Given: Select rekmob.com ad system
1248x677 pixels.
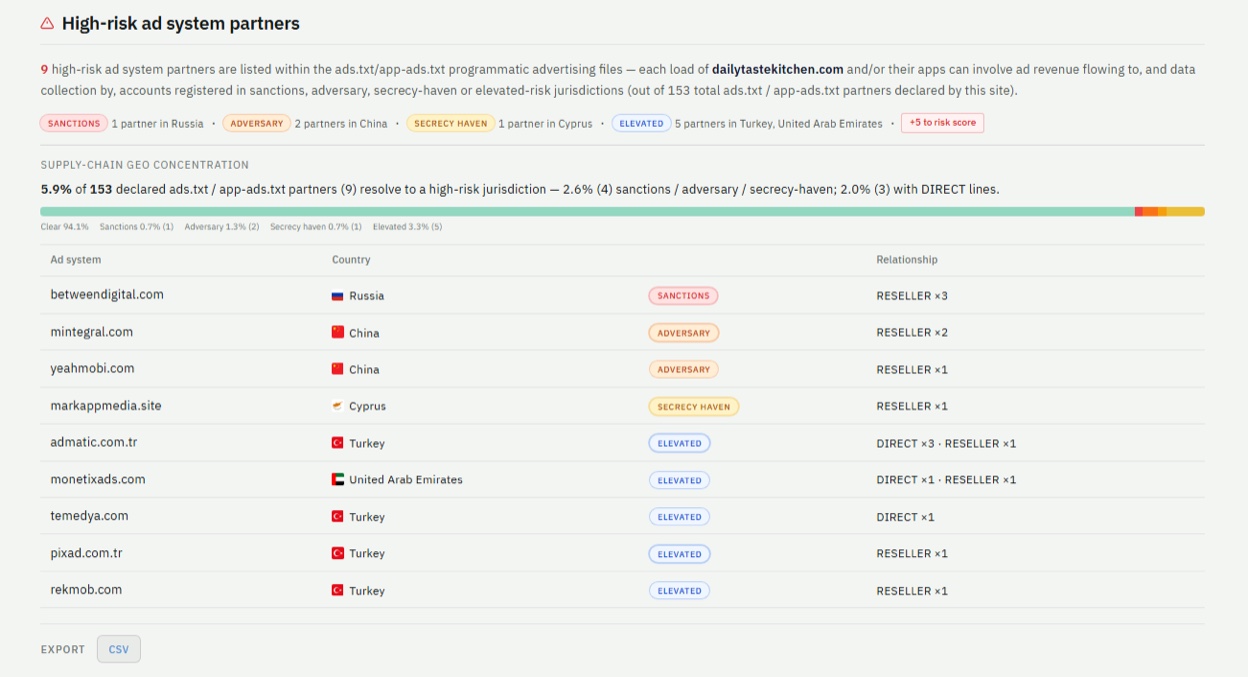Looking at the screenshot, I should (86, 589).
